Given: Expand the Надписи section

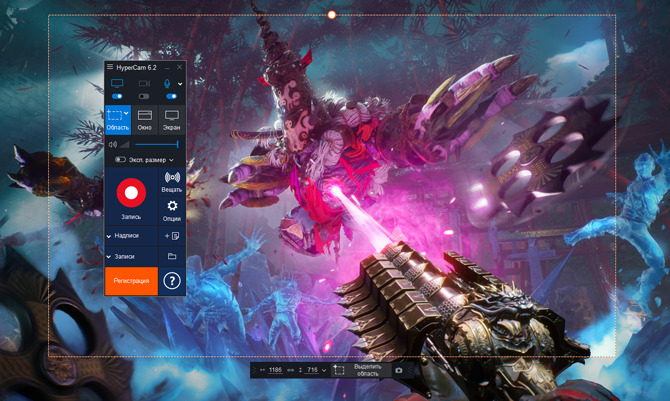Looking at the screenshot, I should 130,235.
